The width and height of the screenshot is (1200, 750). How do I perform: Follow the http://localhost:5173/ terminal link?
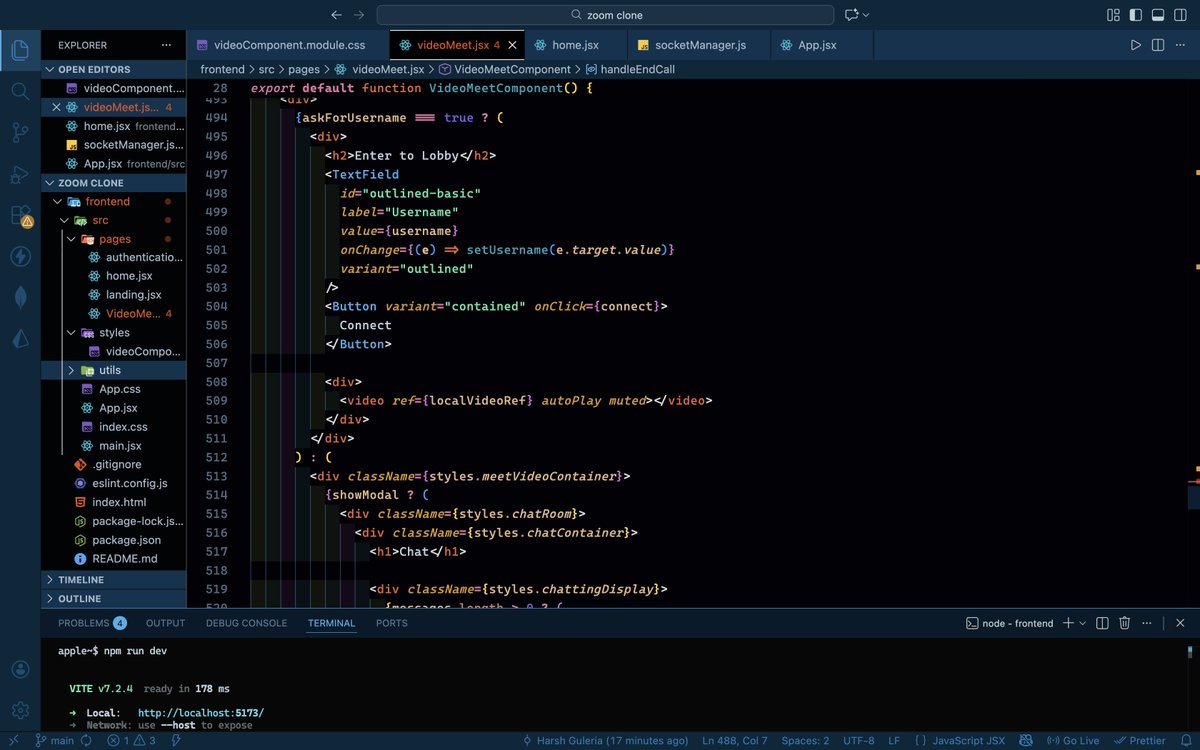201,713
